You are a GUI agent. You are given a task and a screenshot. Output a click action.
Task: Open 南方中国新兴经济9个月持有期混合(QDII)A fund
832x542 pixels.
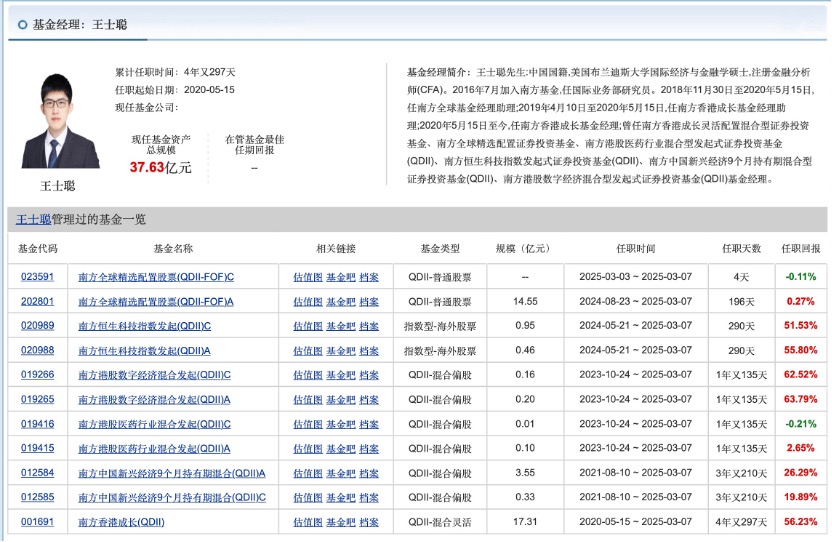coord(171,474)
